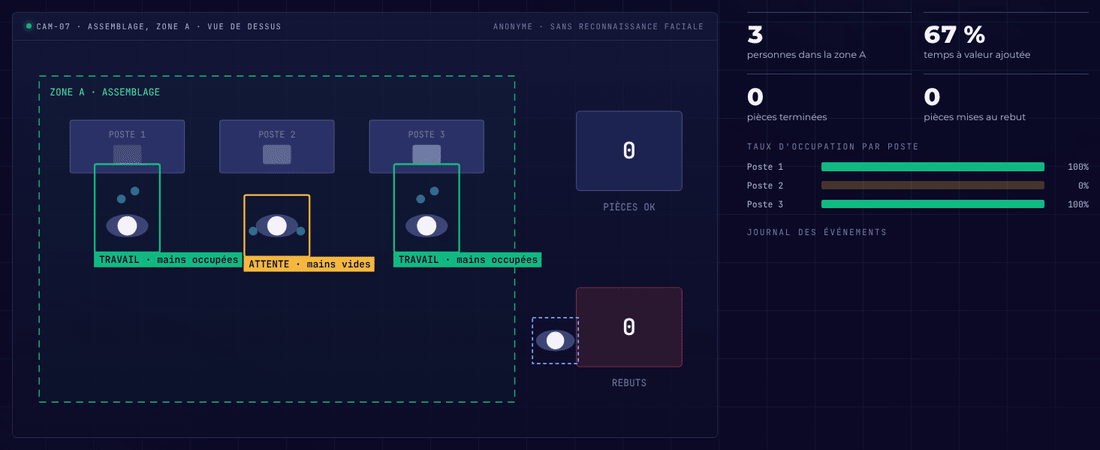Click Poste 2 occupancy bar
Screen dimensions: 1100x450
(x=933, y=185)
